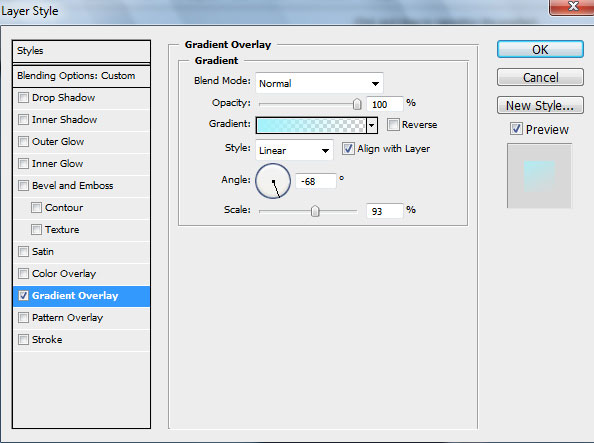The width and height of the screenshot is (594, 443).
Task: Open the gradient picker arrow
Action: (x=372, y=125)
